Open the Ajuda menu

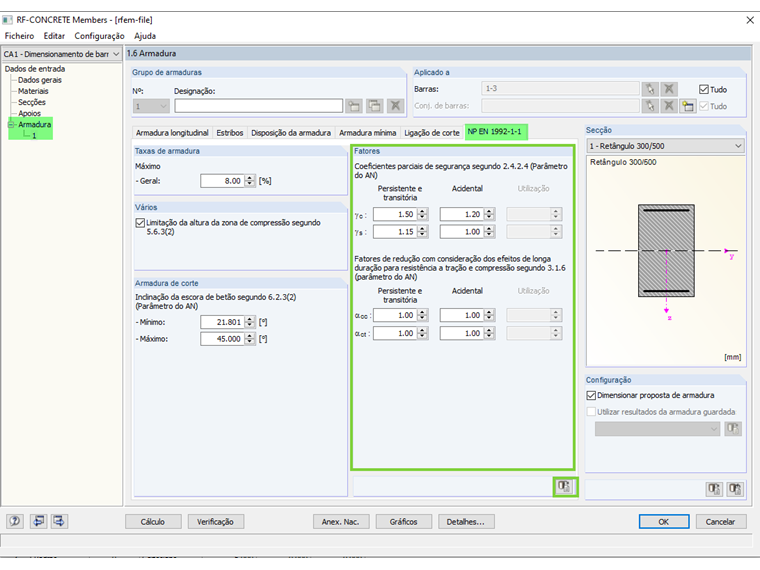145,36
